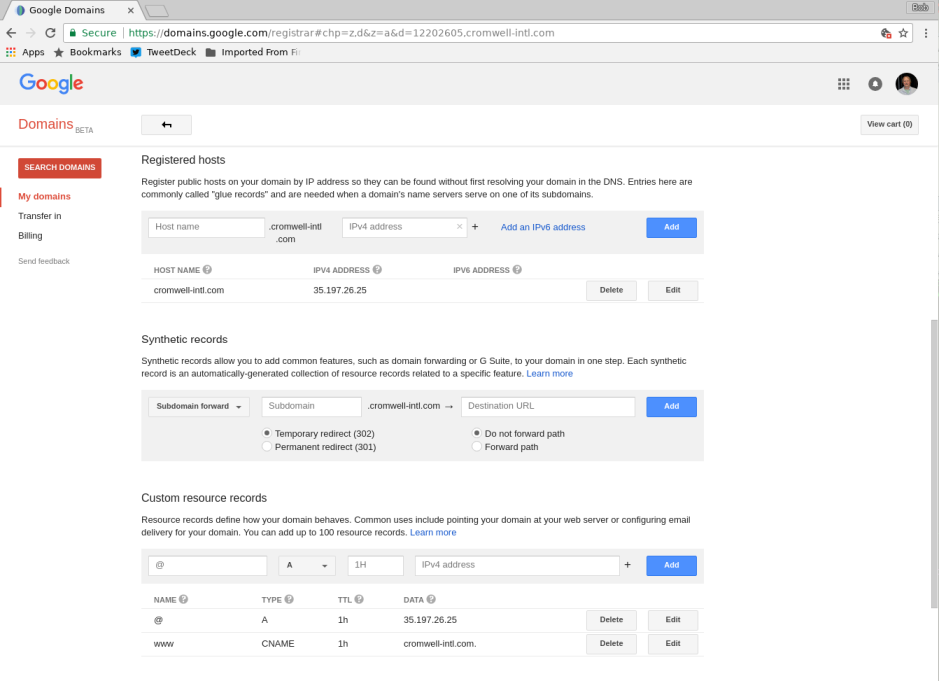Show help for HOST NAME column

[x=207, y=270]
